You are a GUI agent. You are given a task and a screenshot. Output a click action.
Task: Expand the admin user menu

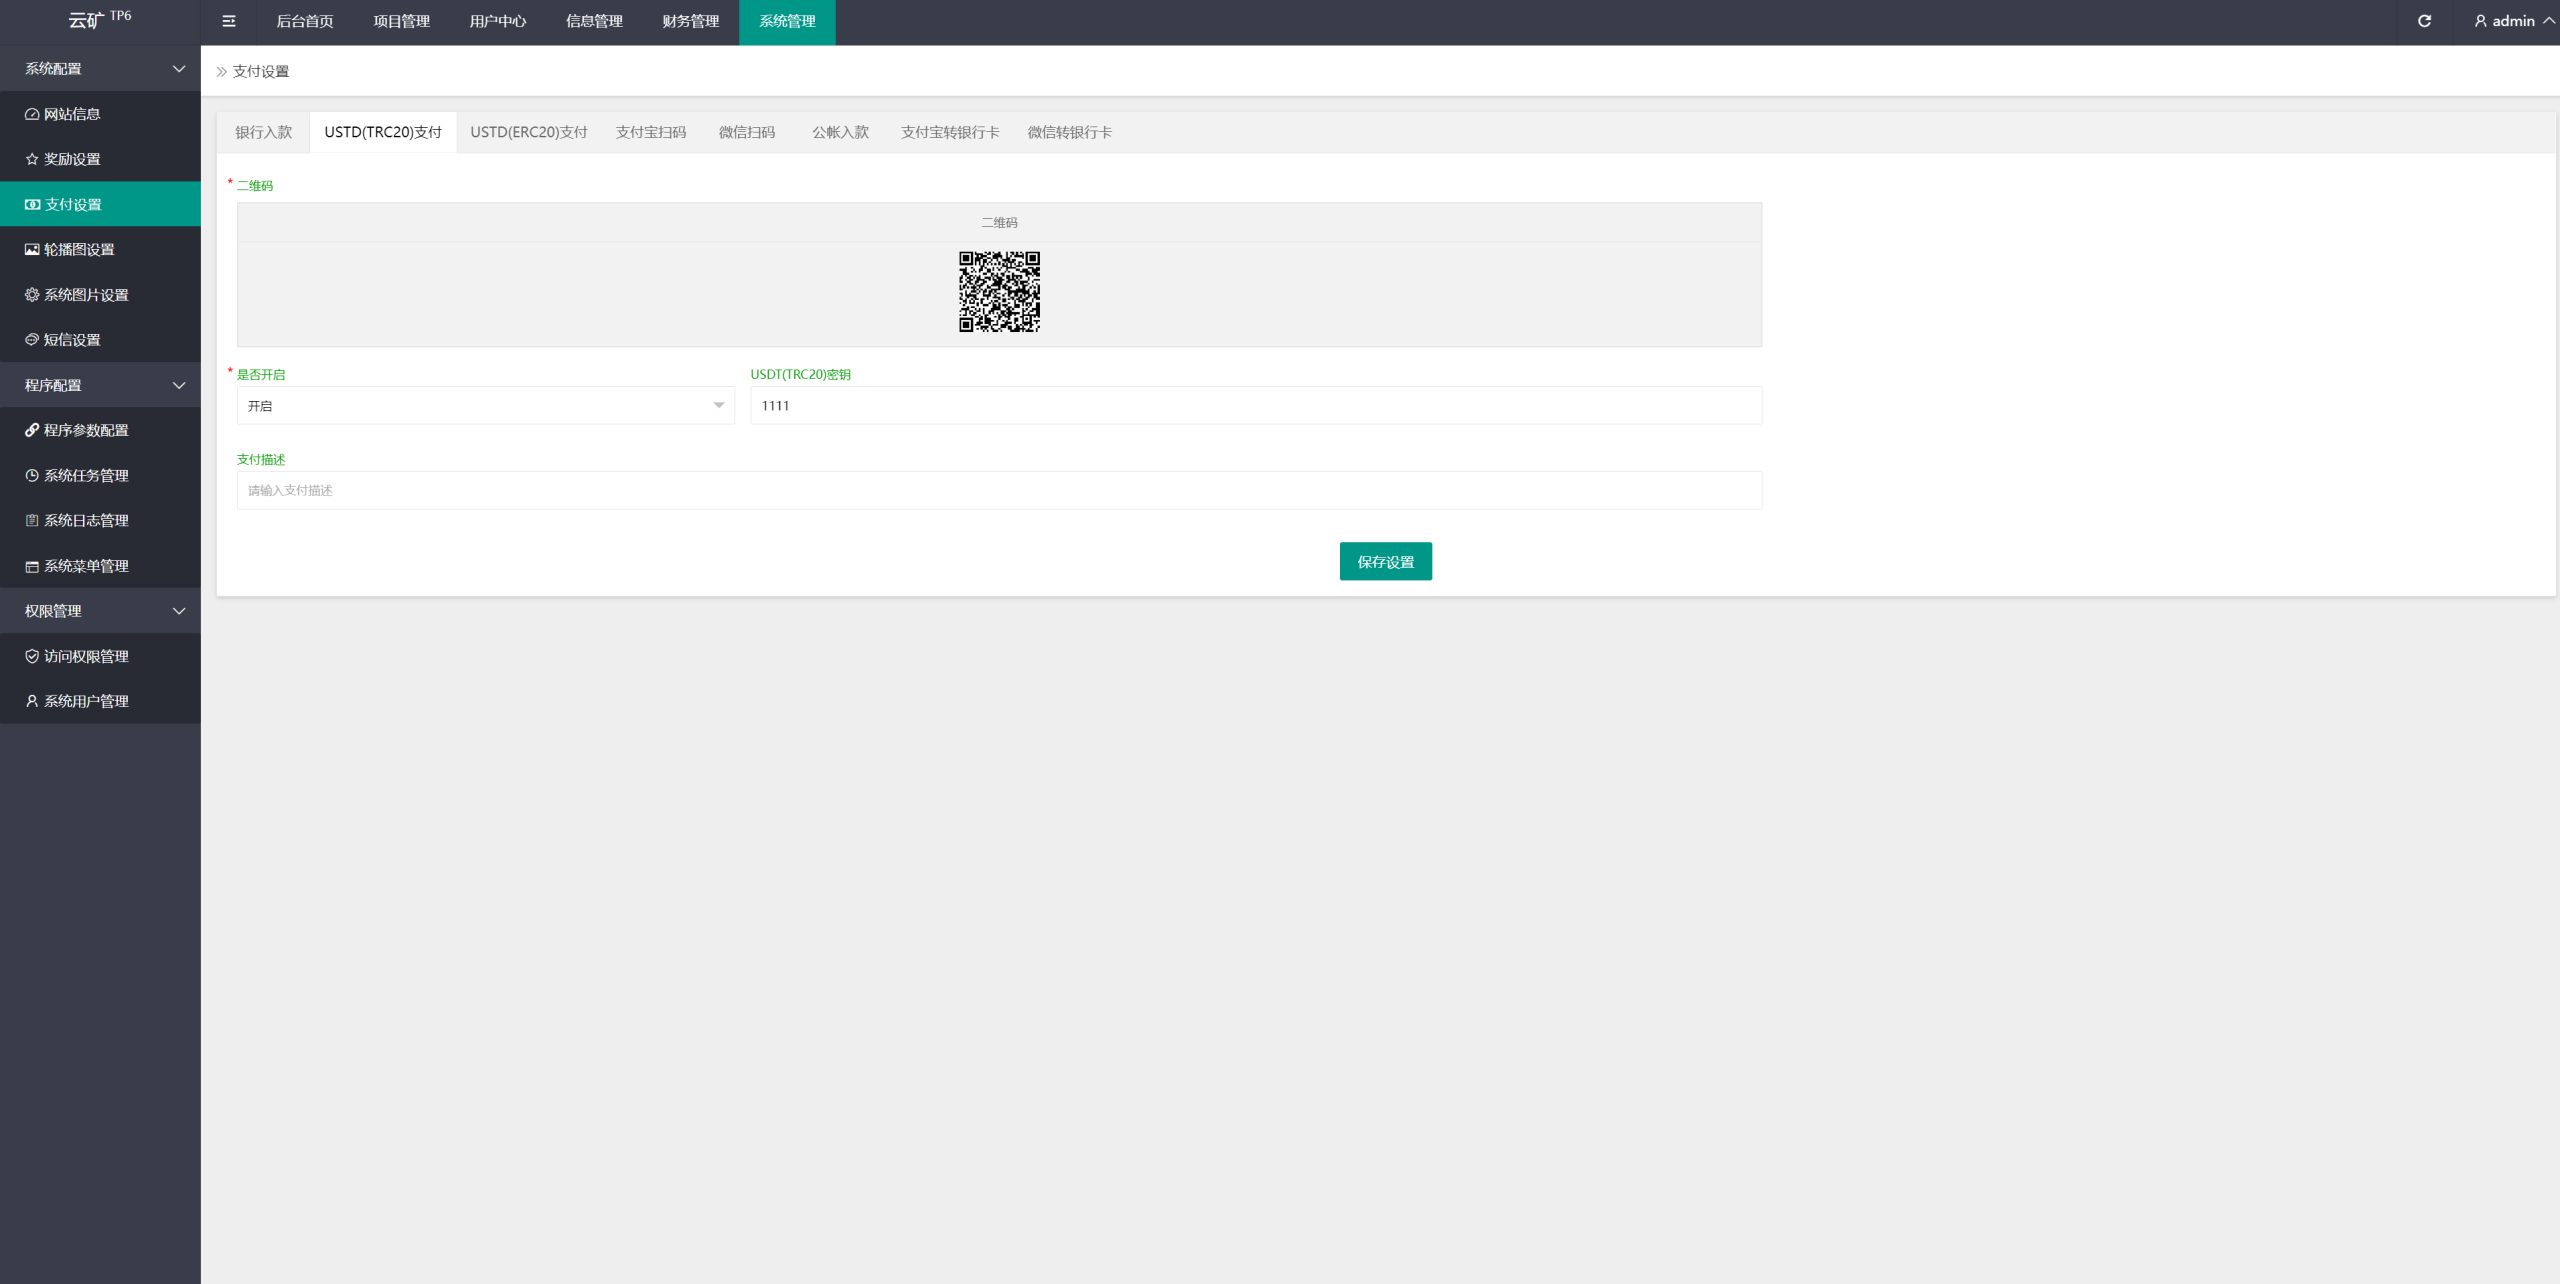(2512, 21)
